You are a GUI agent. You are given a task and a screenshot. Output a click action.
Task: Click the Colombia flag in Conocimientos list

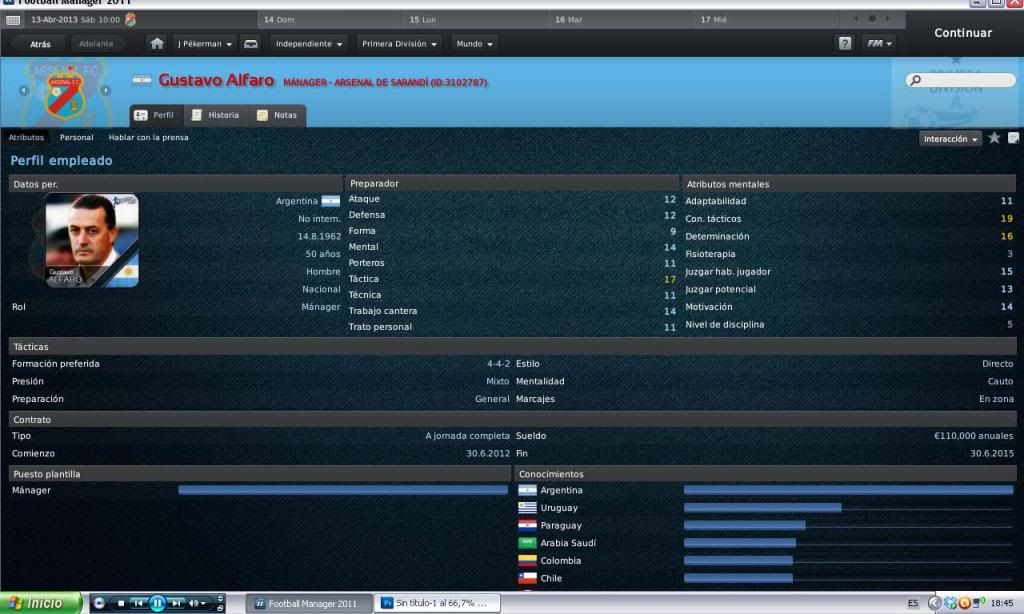coord(527,561)
